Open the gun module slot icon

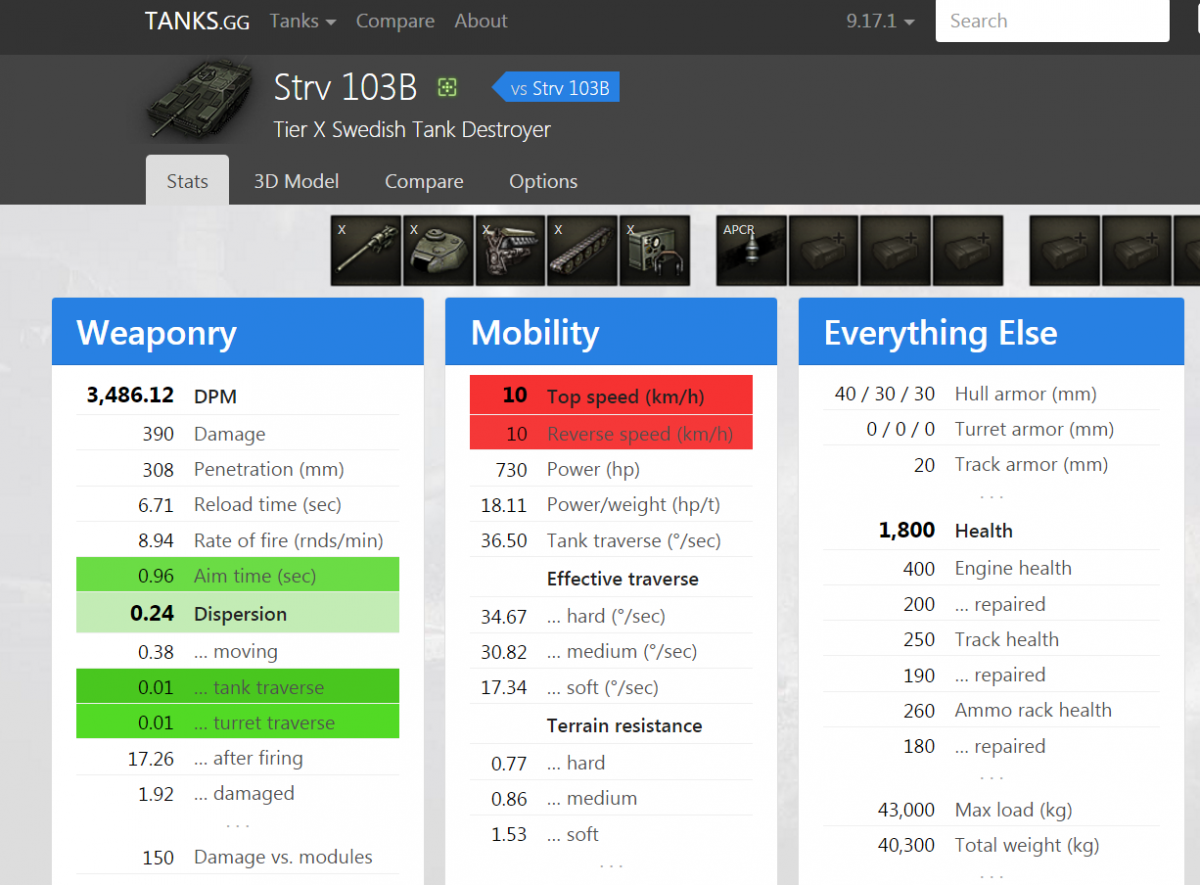[366, 251]
